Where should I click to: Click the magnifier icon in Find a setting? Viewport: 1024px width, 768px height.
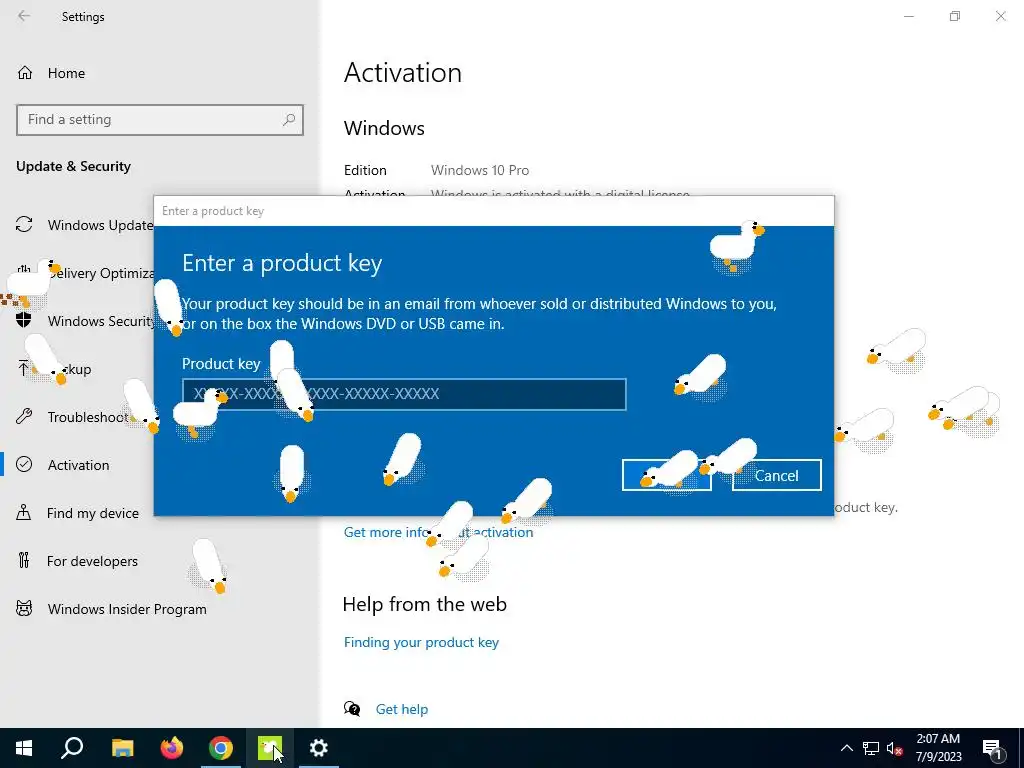pyautogui.click(x=289, y=120)
